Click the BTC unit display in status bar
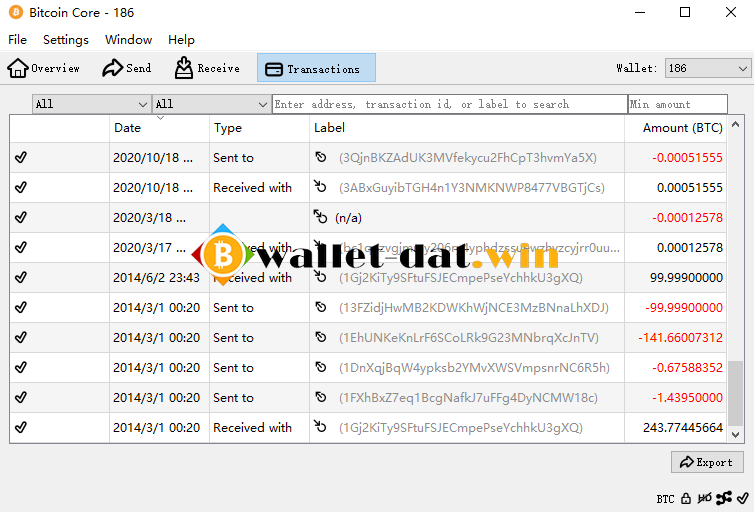 pyautogui.click(x=666, y=499)
